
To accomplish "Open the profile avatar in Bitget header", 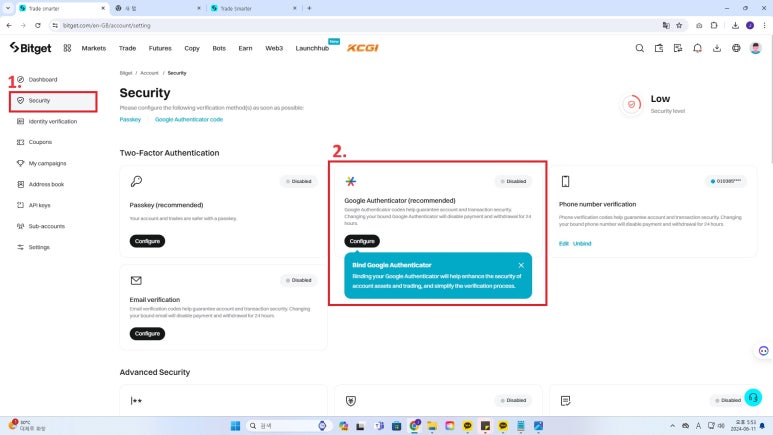I will [755, 48].
